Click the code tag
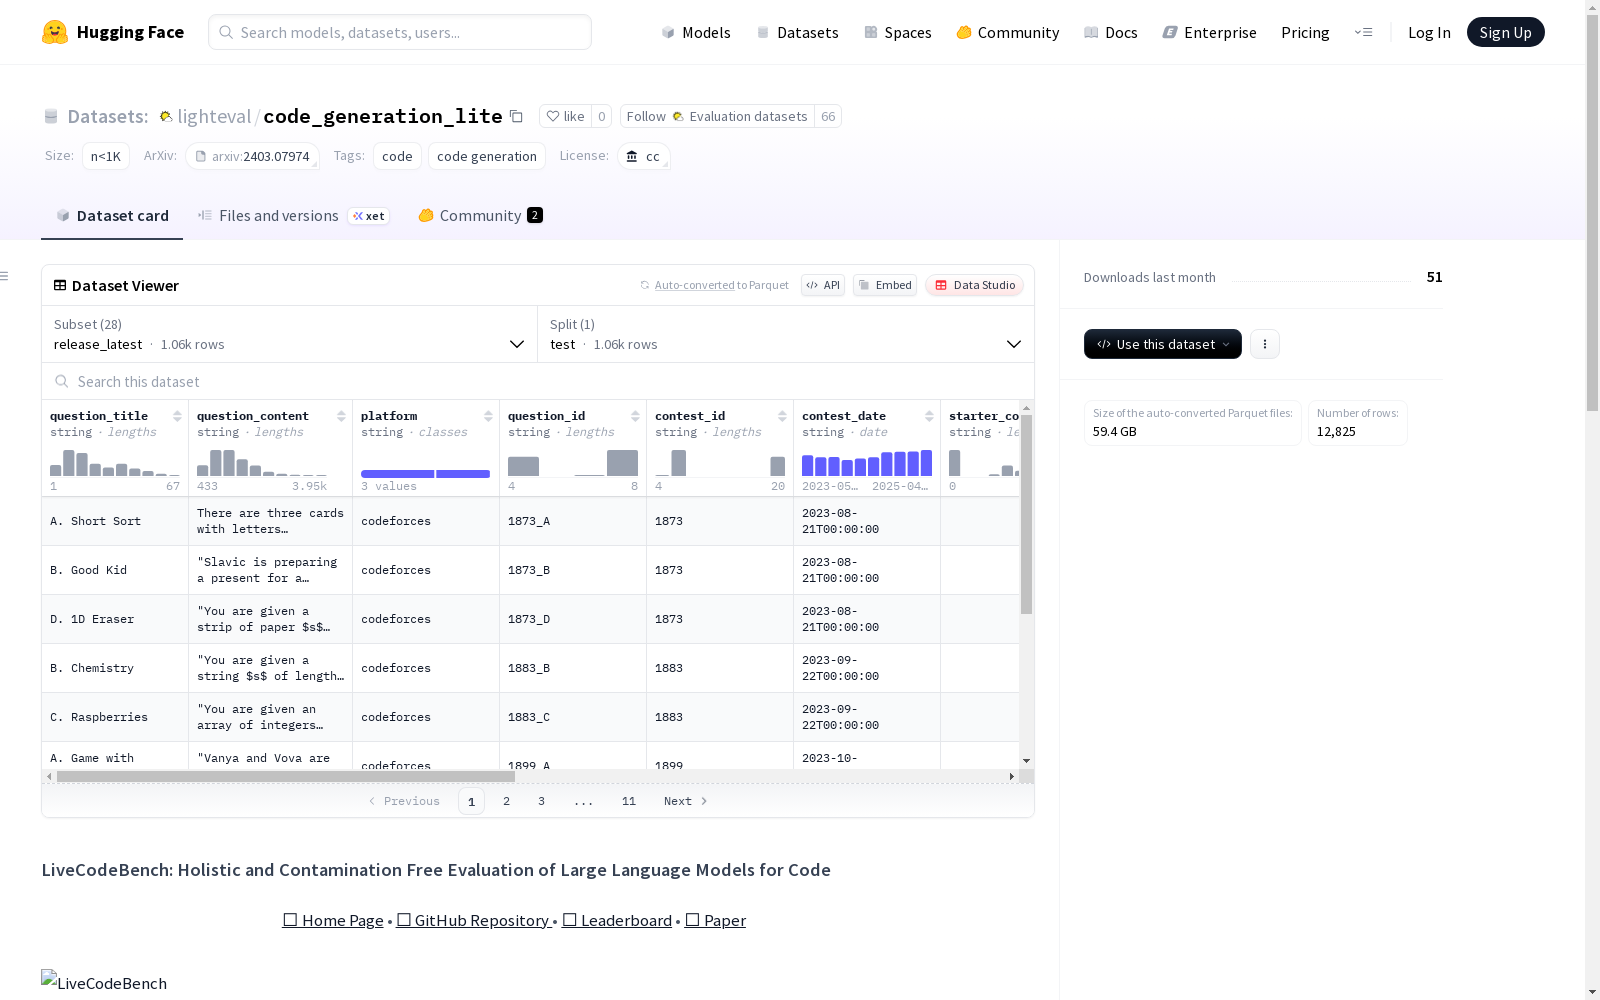Image resolution: width=1600 pixels, height=1000 pixels. point(397,156)
